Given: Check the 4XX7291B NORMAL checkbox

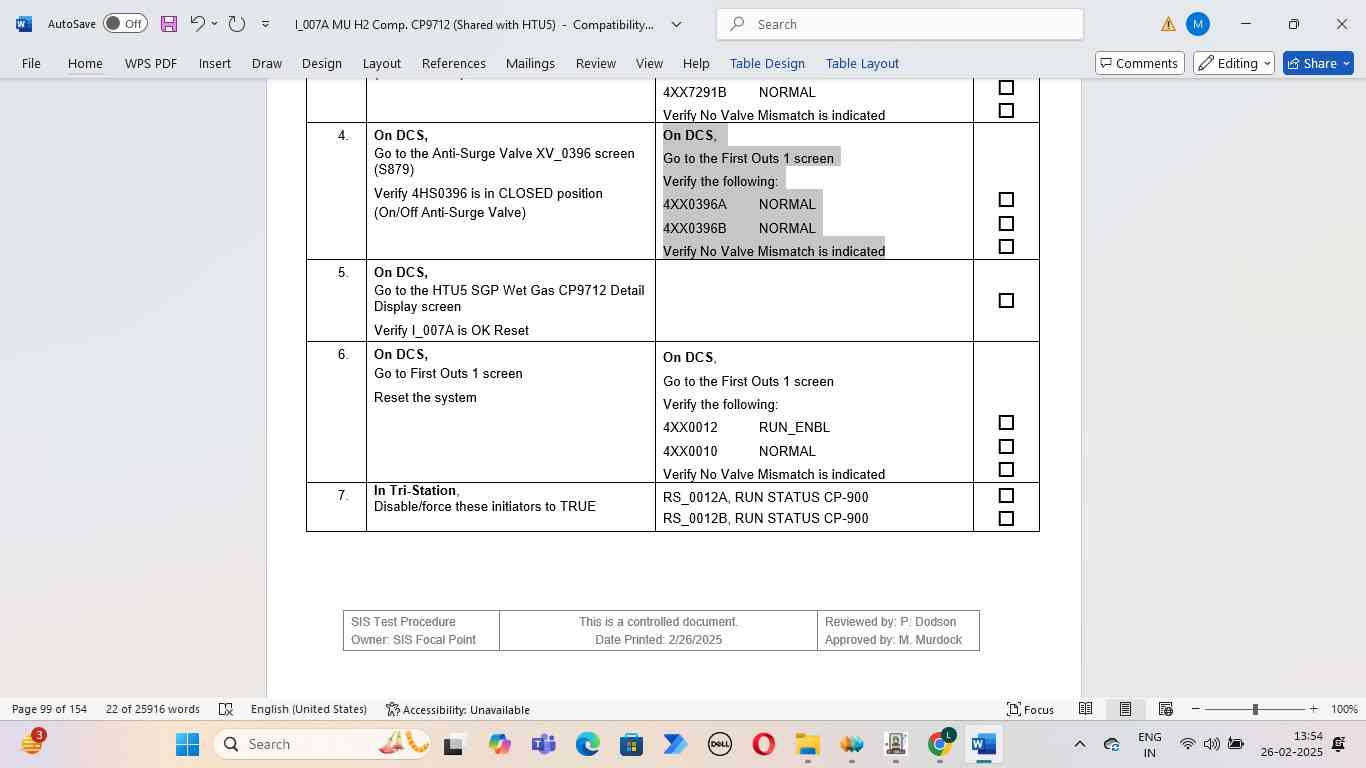Looking at the screenshot, I should pyautogui.click(x=1006, y=88).
